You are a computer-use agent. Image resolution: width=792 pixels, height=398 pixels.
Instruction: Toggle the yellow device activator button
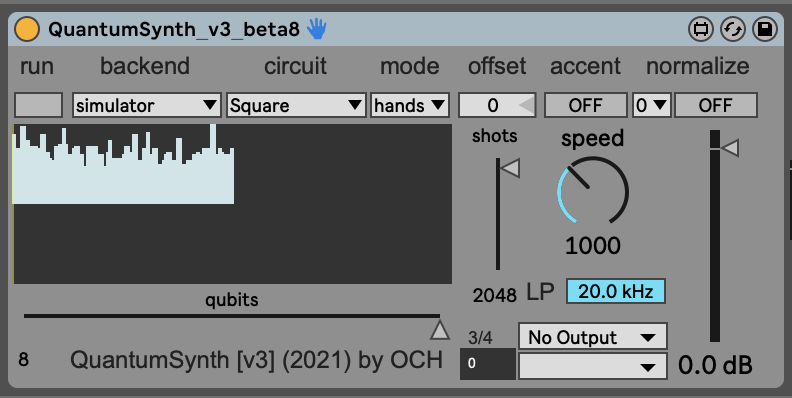26,29
